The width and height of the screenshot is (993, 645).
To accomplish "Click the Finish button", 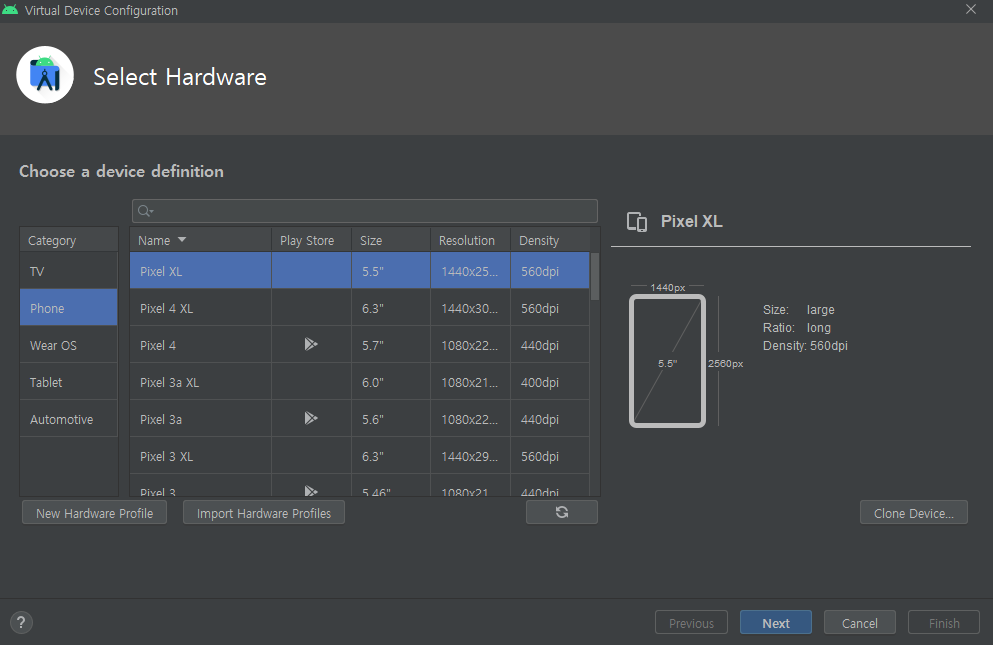I will 944,623.
